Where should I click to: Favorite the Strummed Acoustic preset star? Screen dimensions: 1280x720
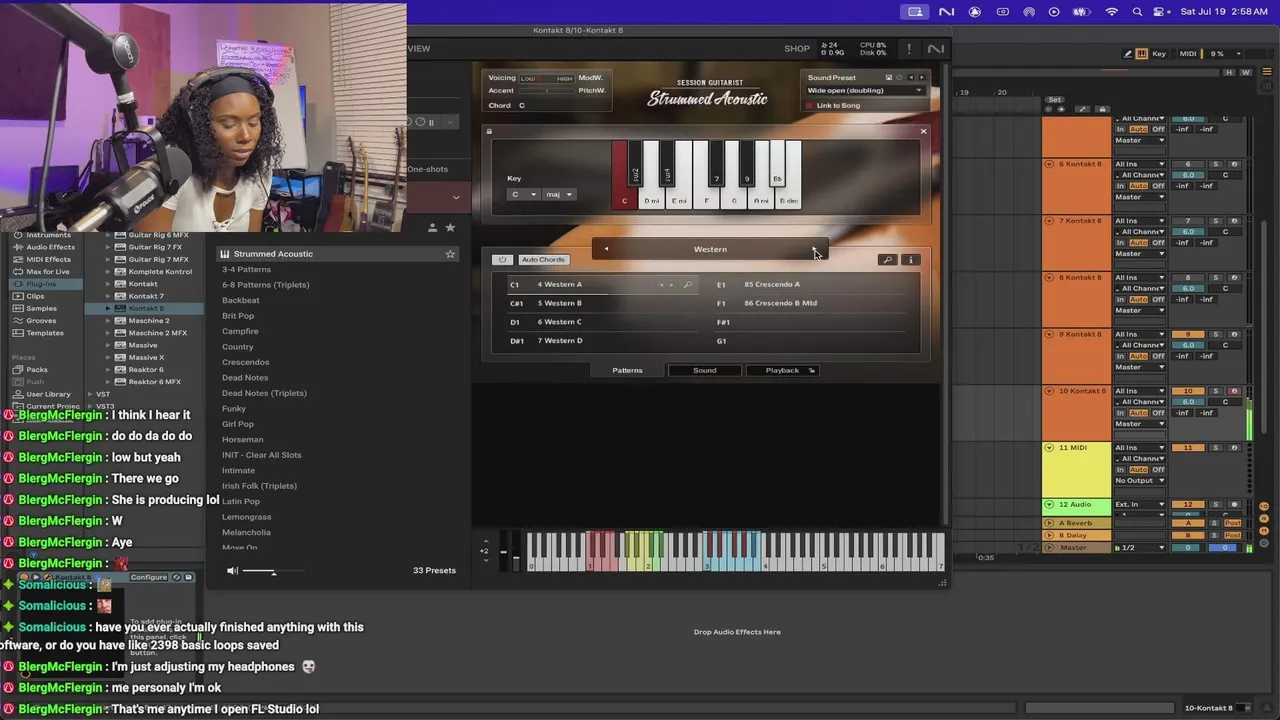pos(450,254)
